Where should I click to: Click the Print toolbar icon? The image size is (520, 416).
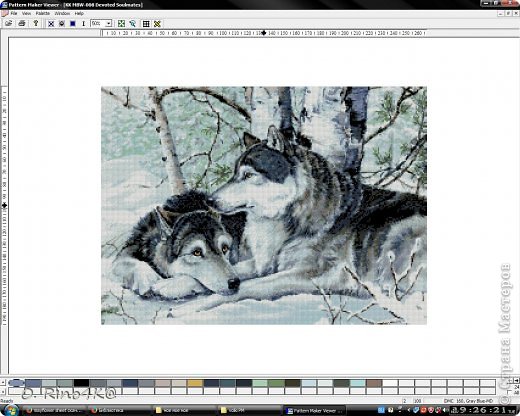(22, 23)
